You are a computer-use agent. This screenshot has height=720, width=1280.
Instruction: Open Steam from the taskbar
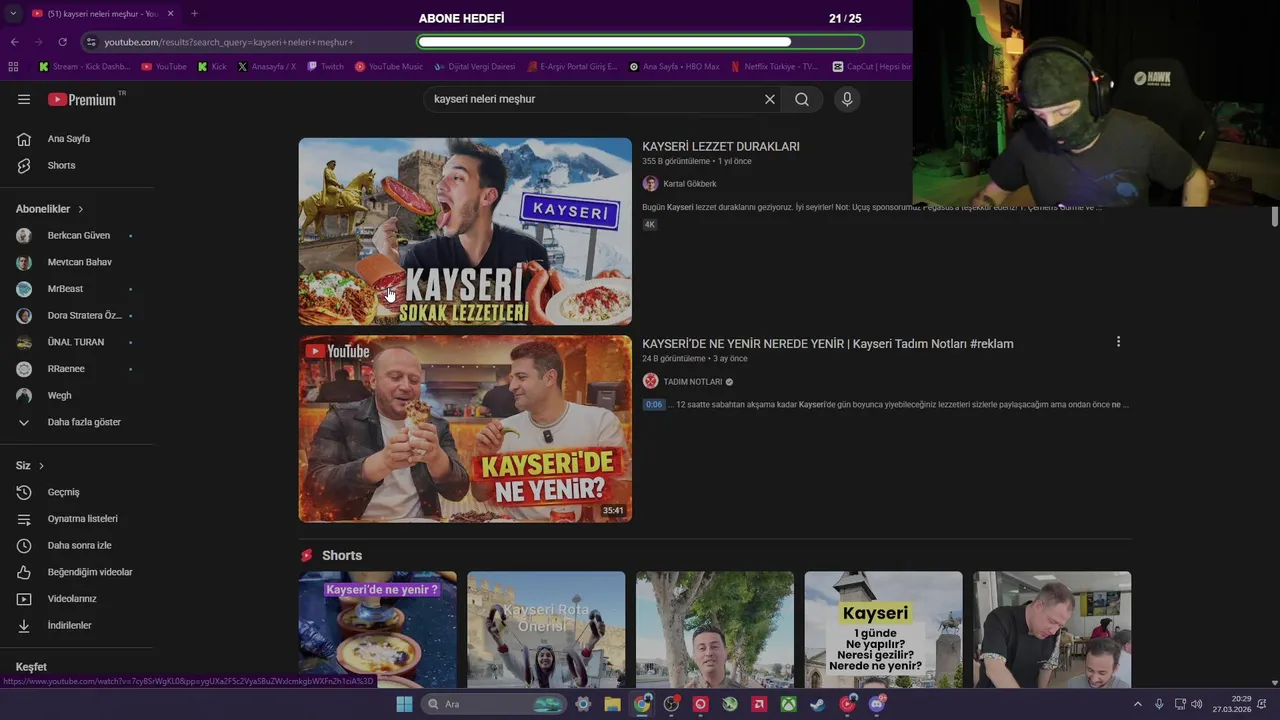click(818, 704)
